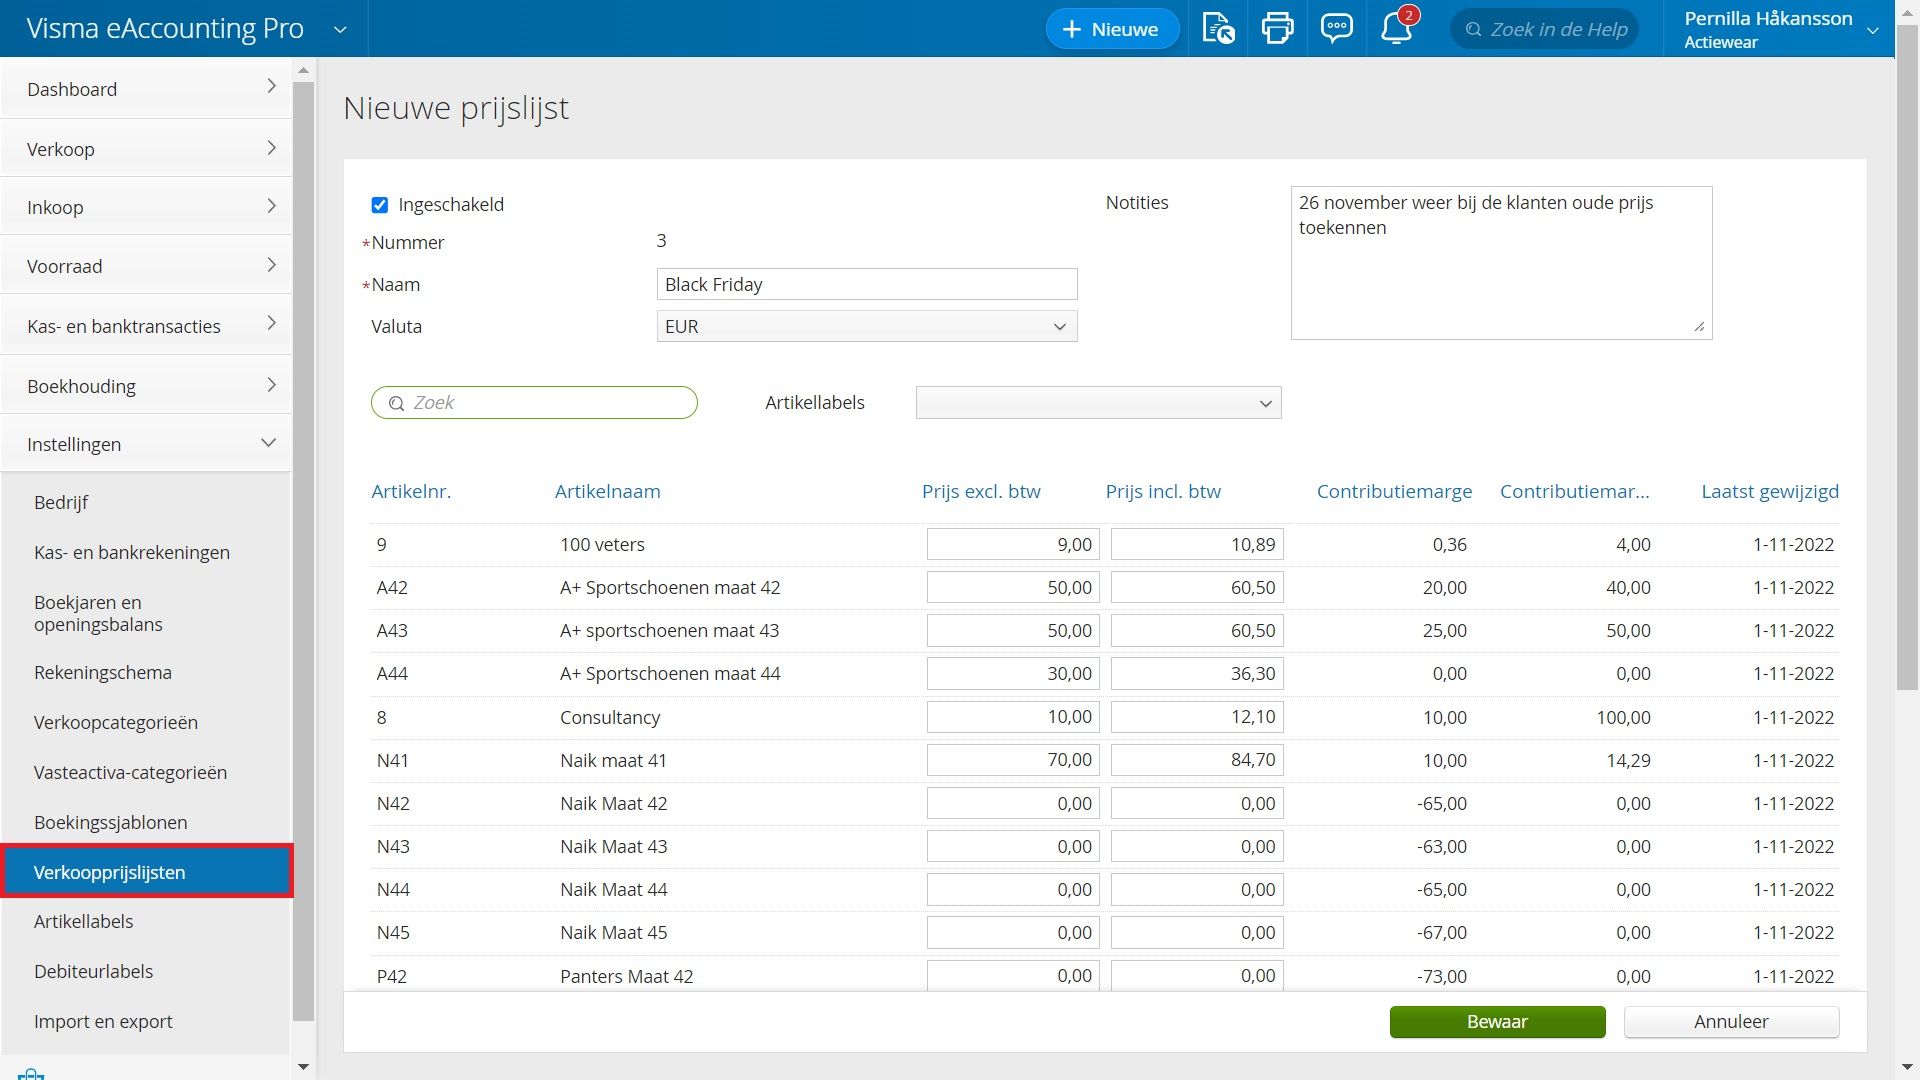Click magnifier in Zoek in de Help
1920x1080 pixels.
click(1473, 30)
